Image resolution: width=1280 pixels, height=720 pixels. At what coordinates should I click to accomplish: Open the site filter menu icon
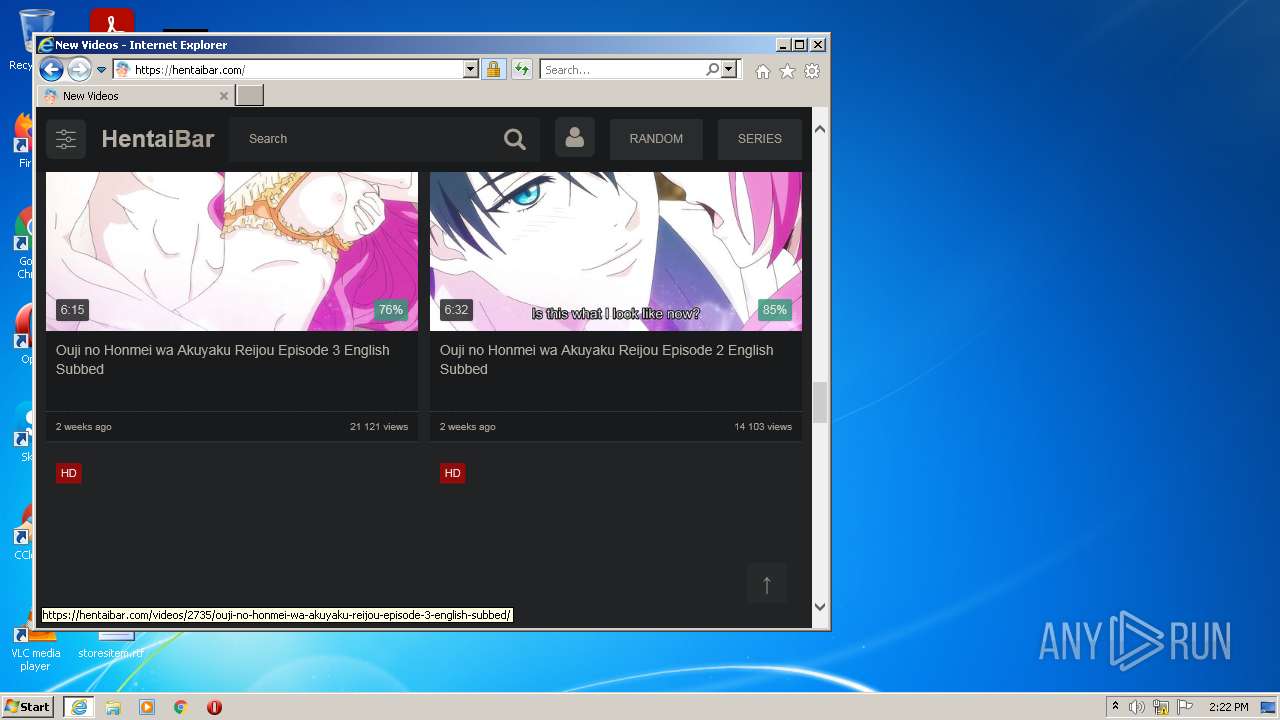tap(66, 139)
